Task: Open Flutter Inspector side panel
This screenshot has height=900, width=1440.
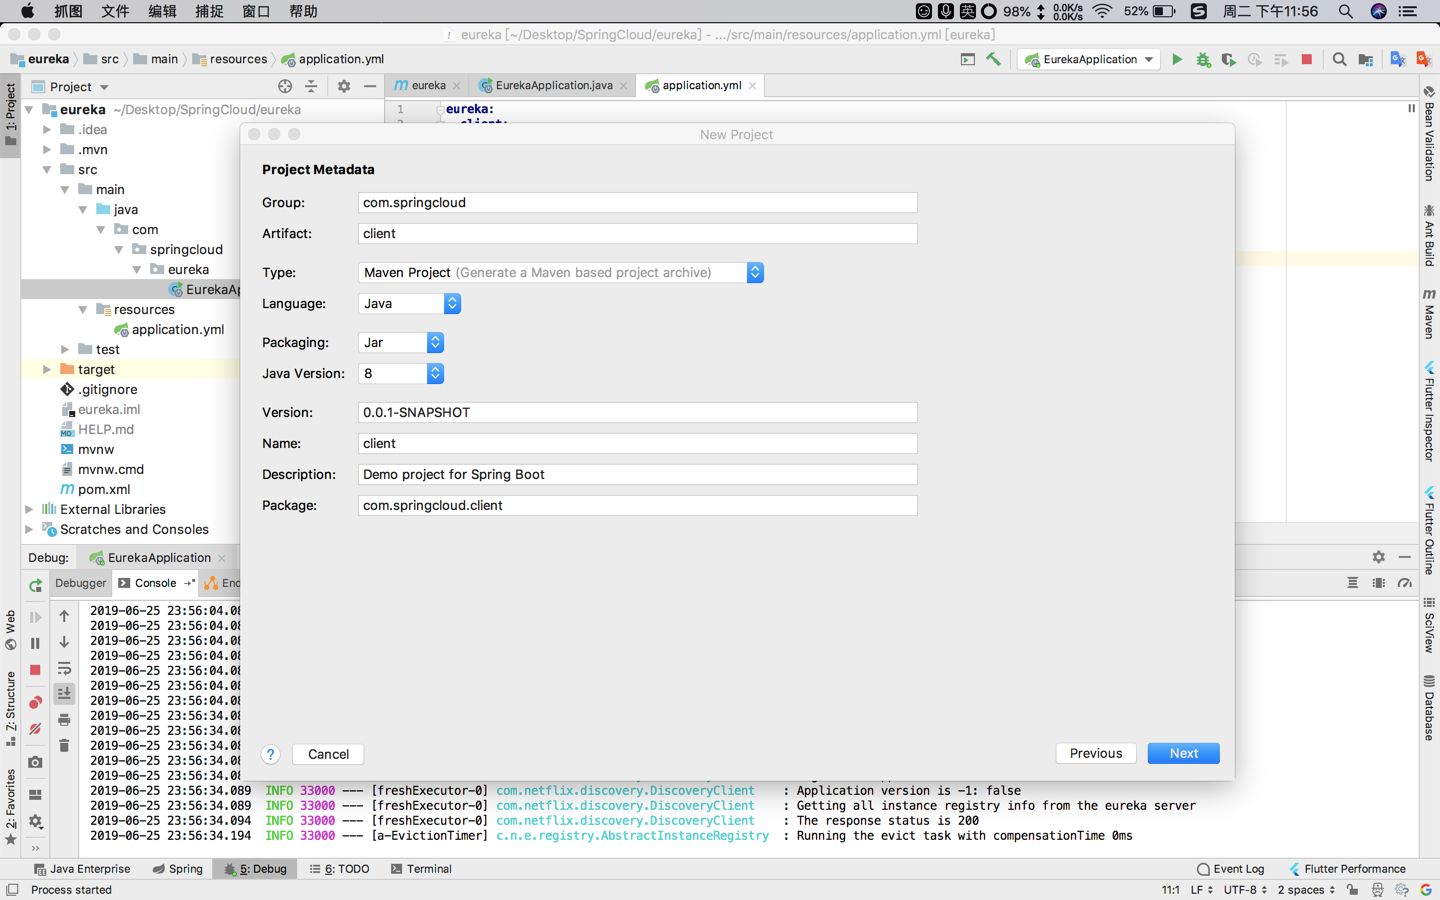Action: point(1429,411)
